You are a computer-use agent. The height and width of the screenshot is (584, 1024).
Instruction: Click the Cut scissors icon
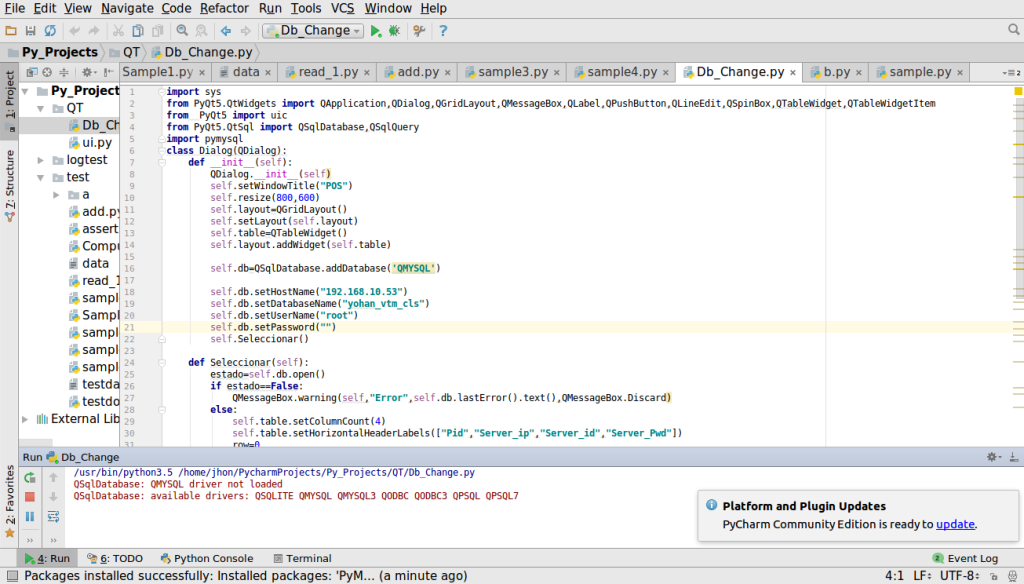click(118, 31)
